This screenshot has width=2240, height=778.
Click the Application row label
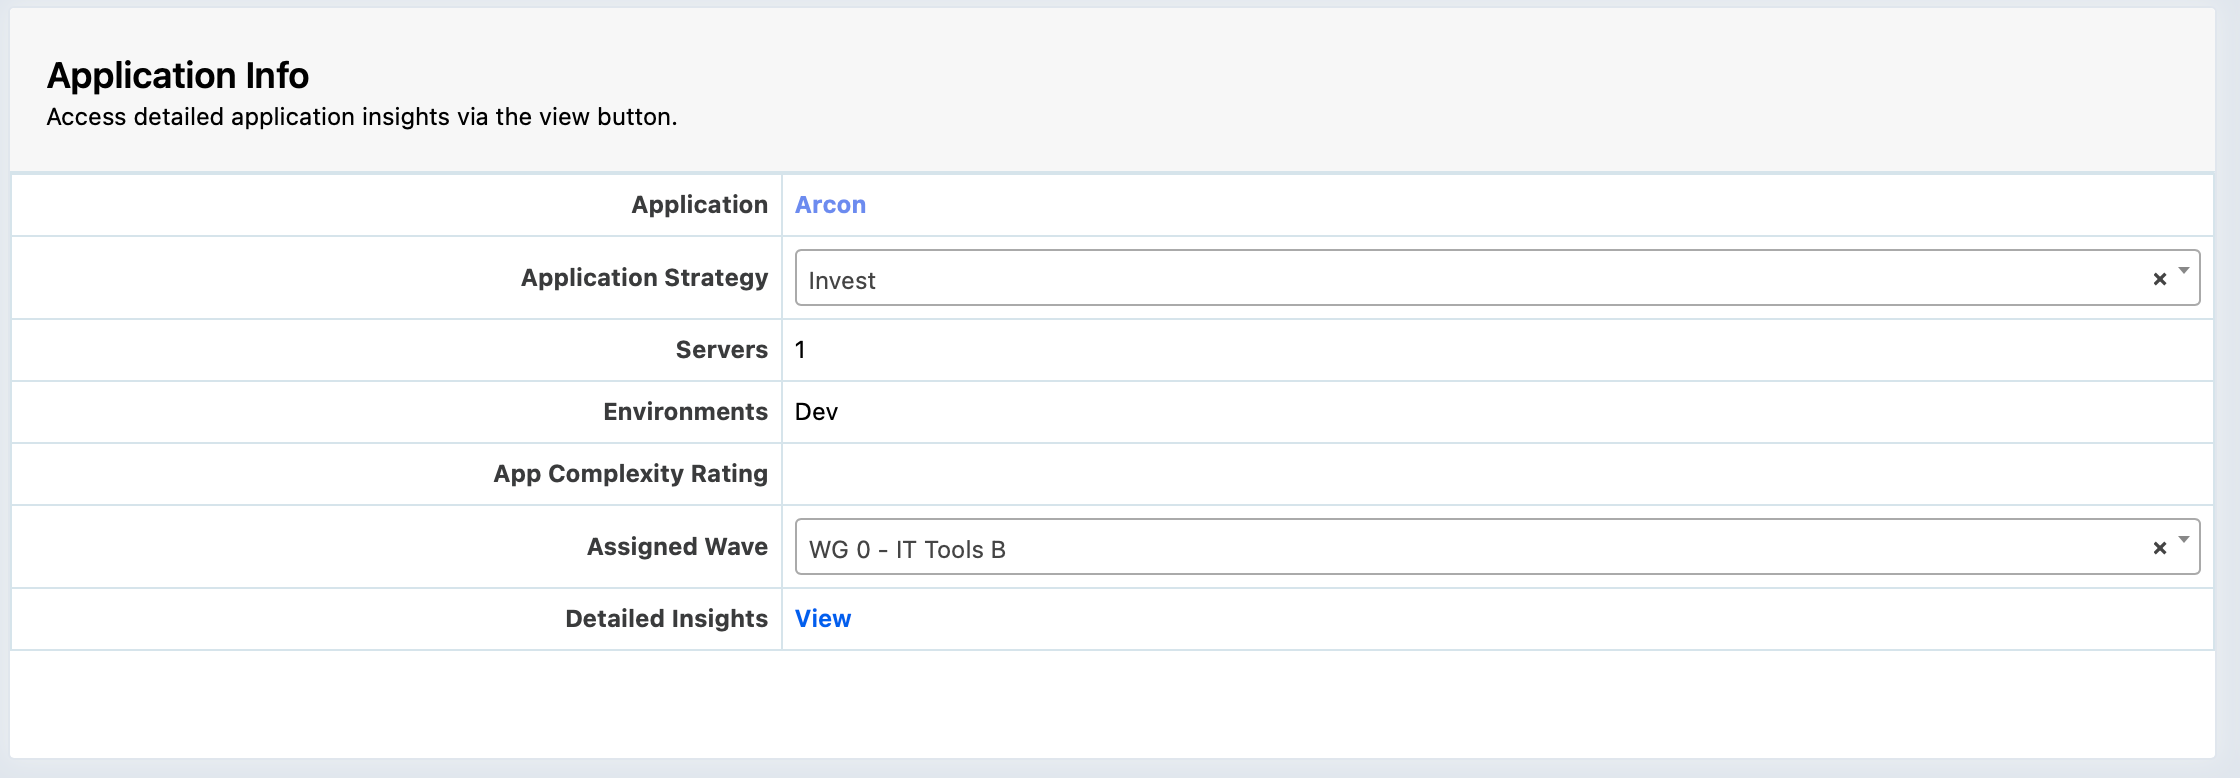tap(699, 205)
